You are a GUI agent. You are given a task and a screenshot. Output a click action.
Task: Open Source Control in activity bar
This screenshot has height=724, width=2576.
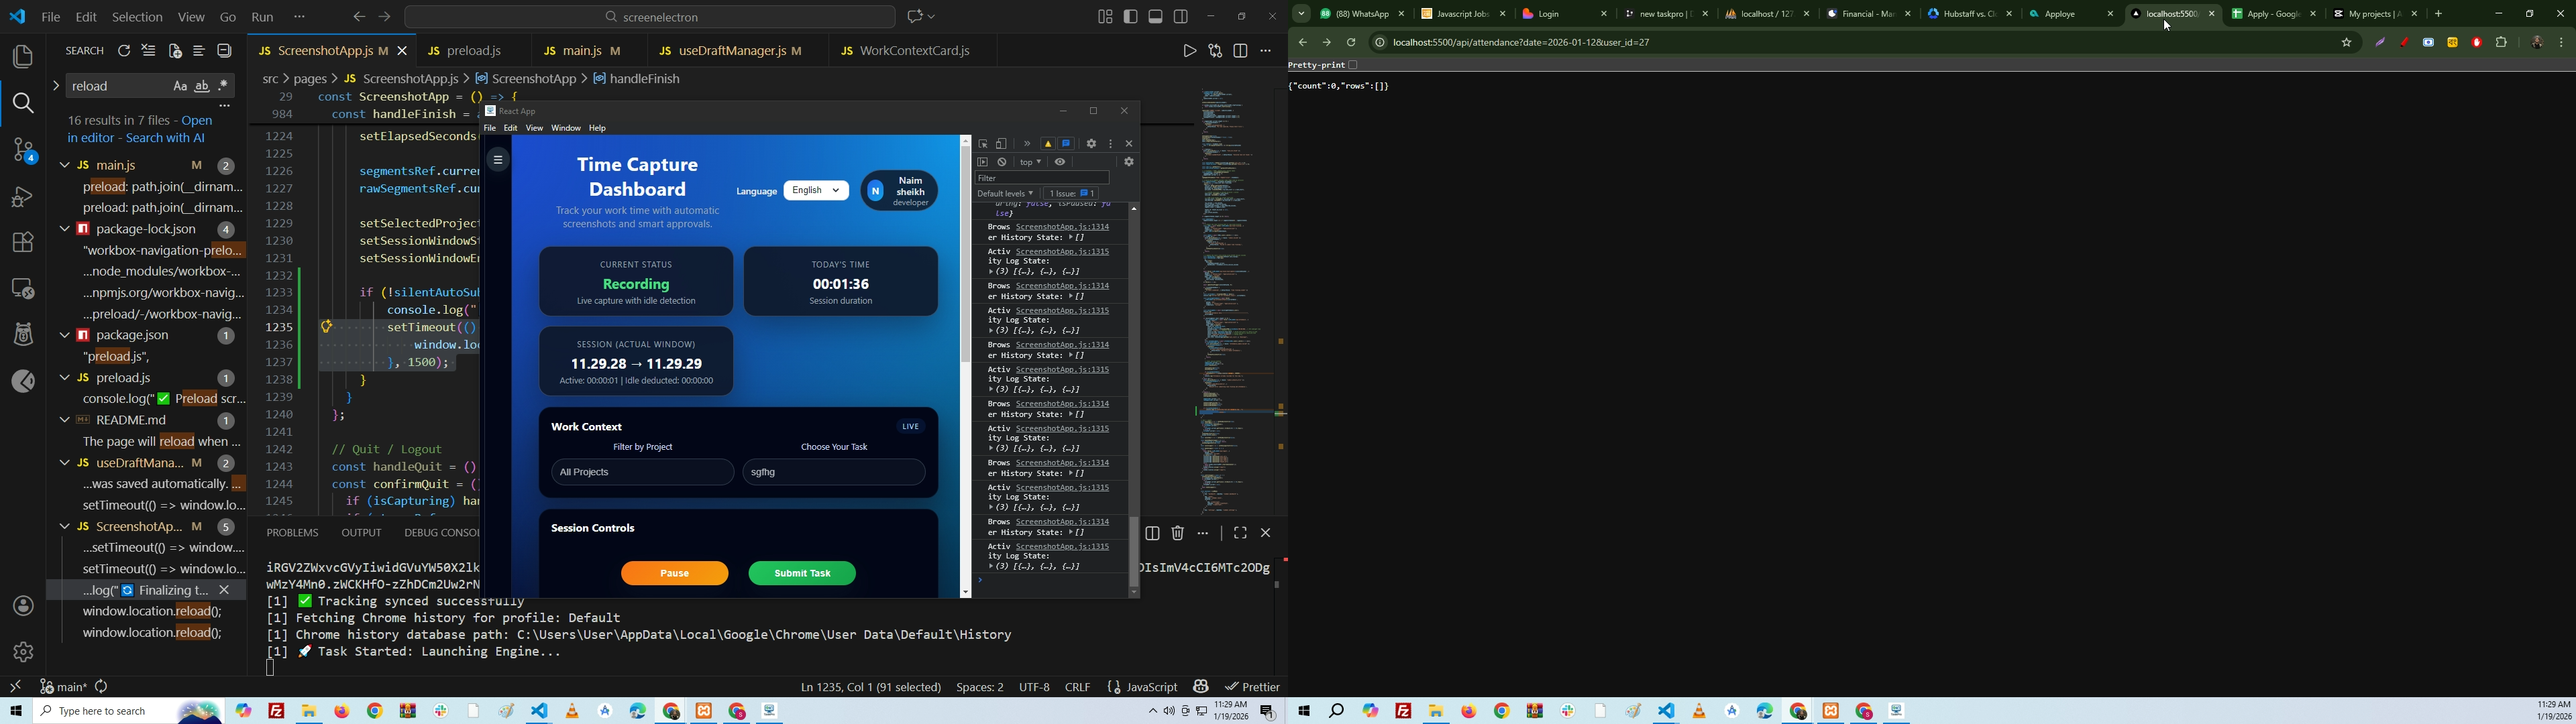point(22,151)
